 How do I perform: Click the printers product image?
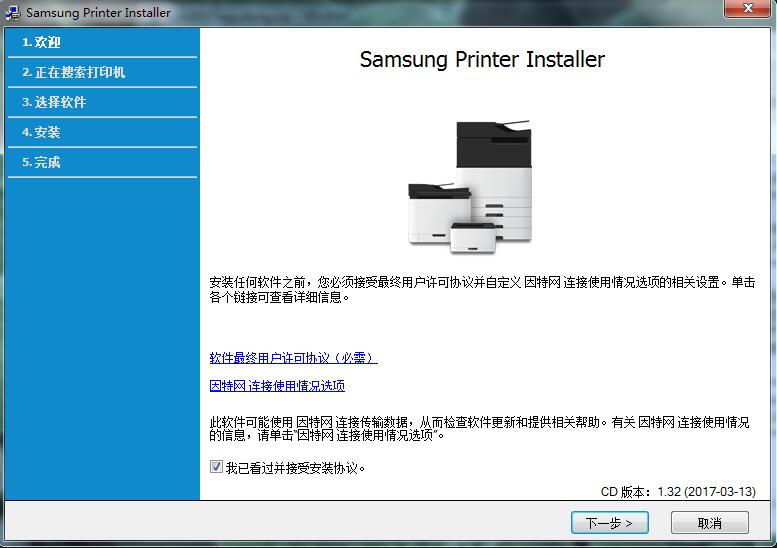(x=470, y=187)
